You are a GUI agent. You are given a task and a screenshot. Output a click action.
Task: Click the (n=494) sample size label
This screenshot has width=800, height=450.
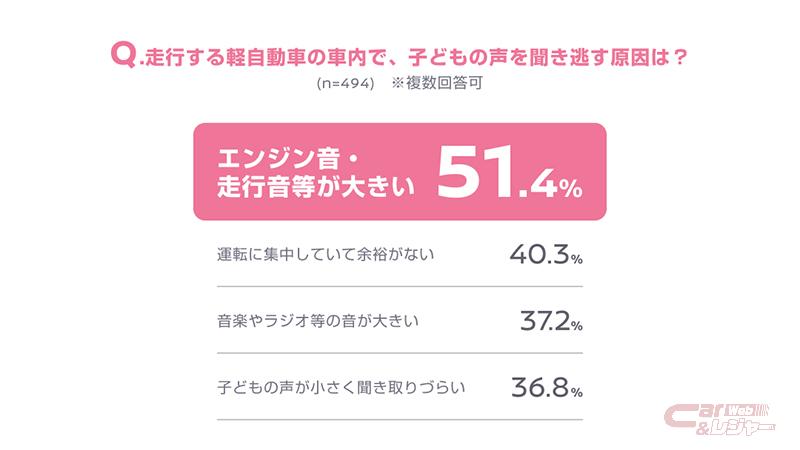coord(345,84)
